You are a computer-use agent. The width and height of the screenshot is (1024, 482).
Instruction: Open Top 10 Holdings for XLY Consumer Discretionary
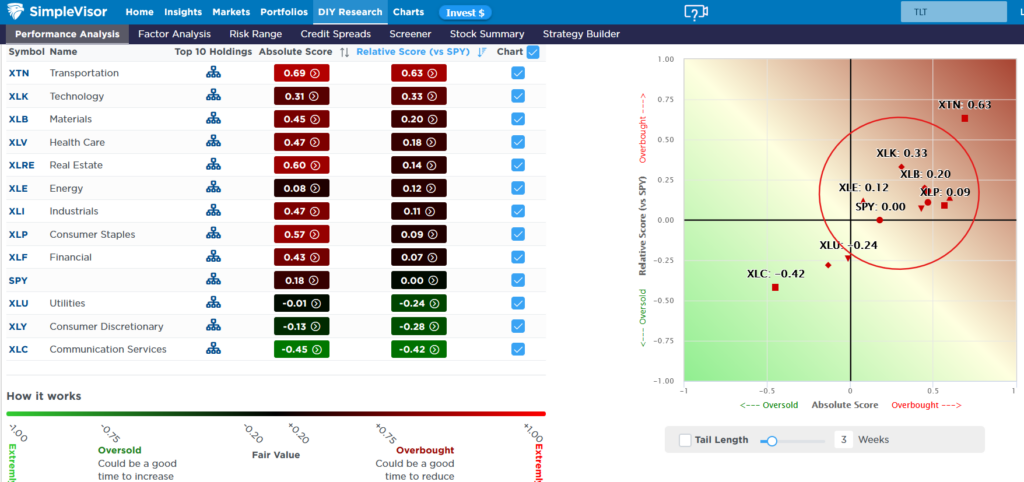click(213, 326)
